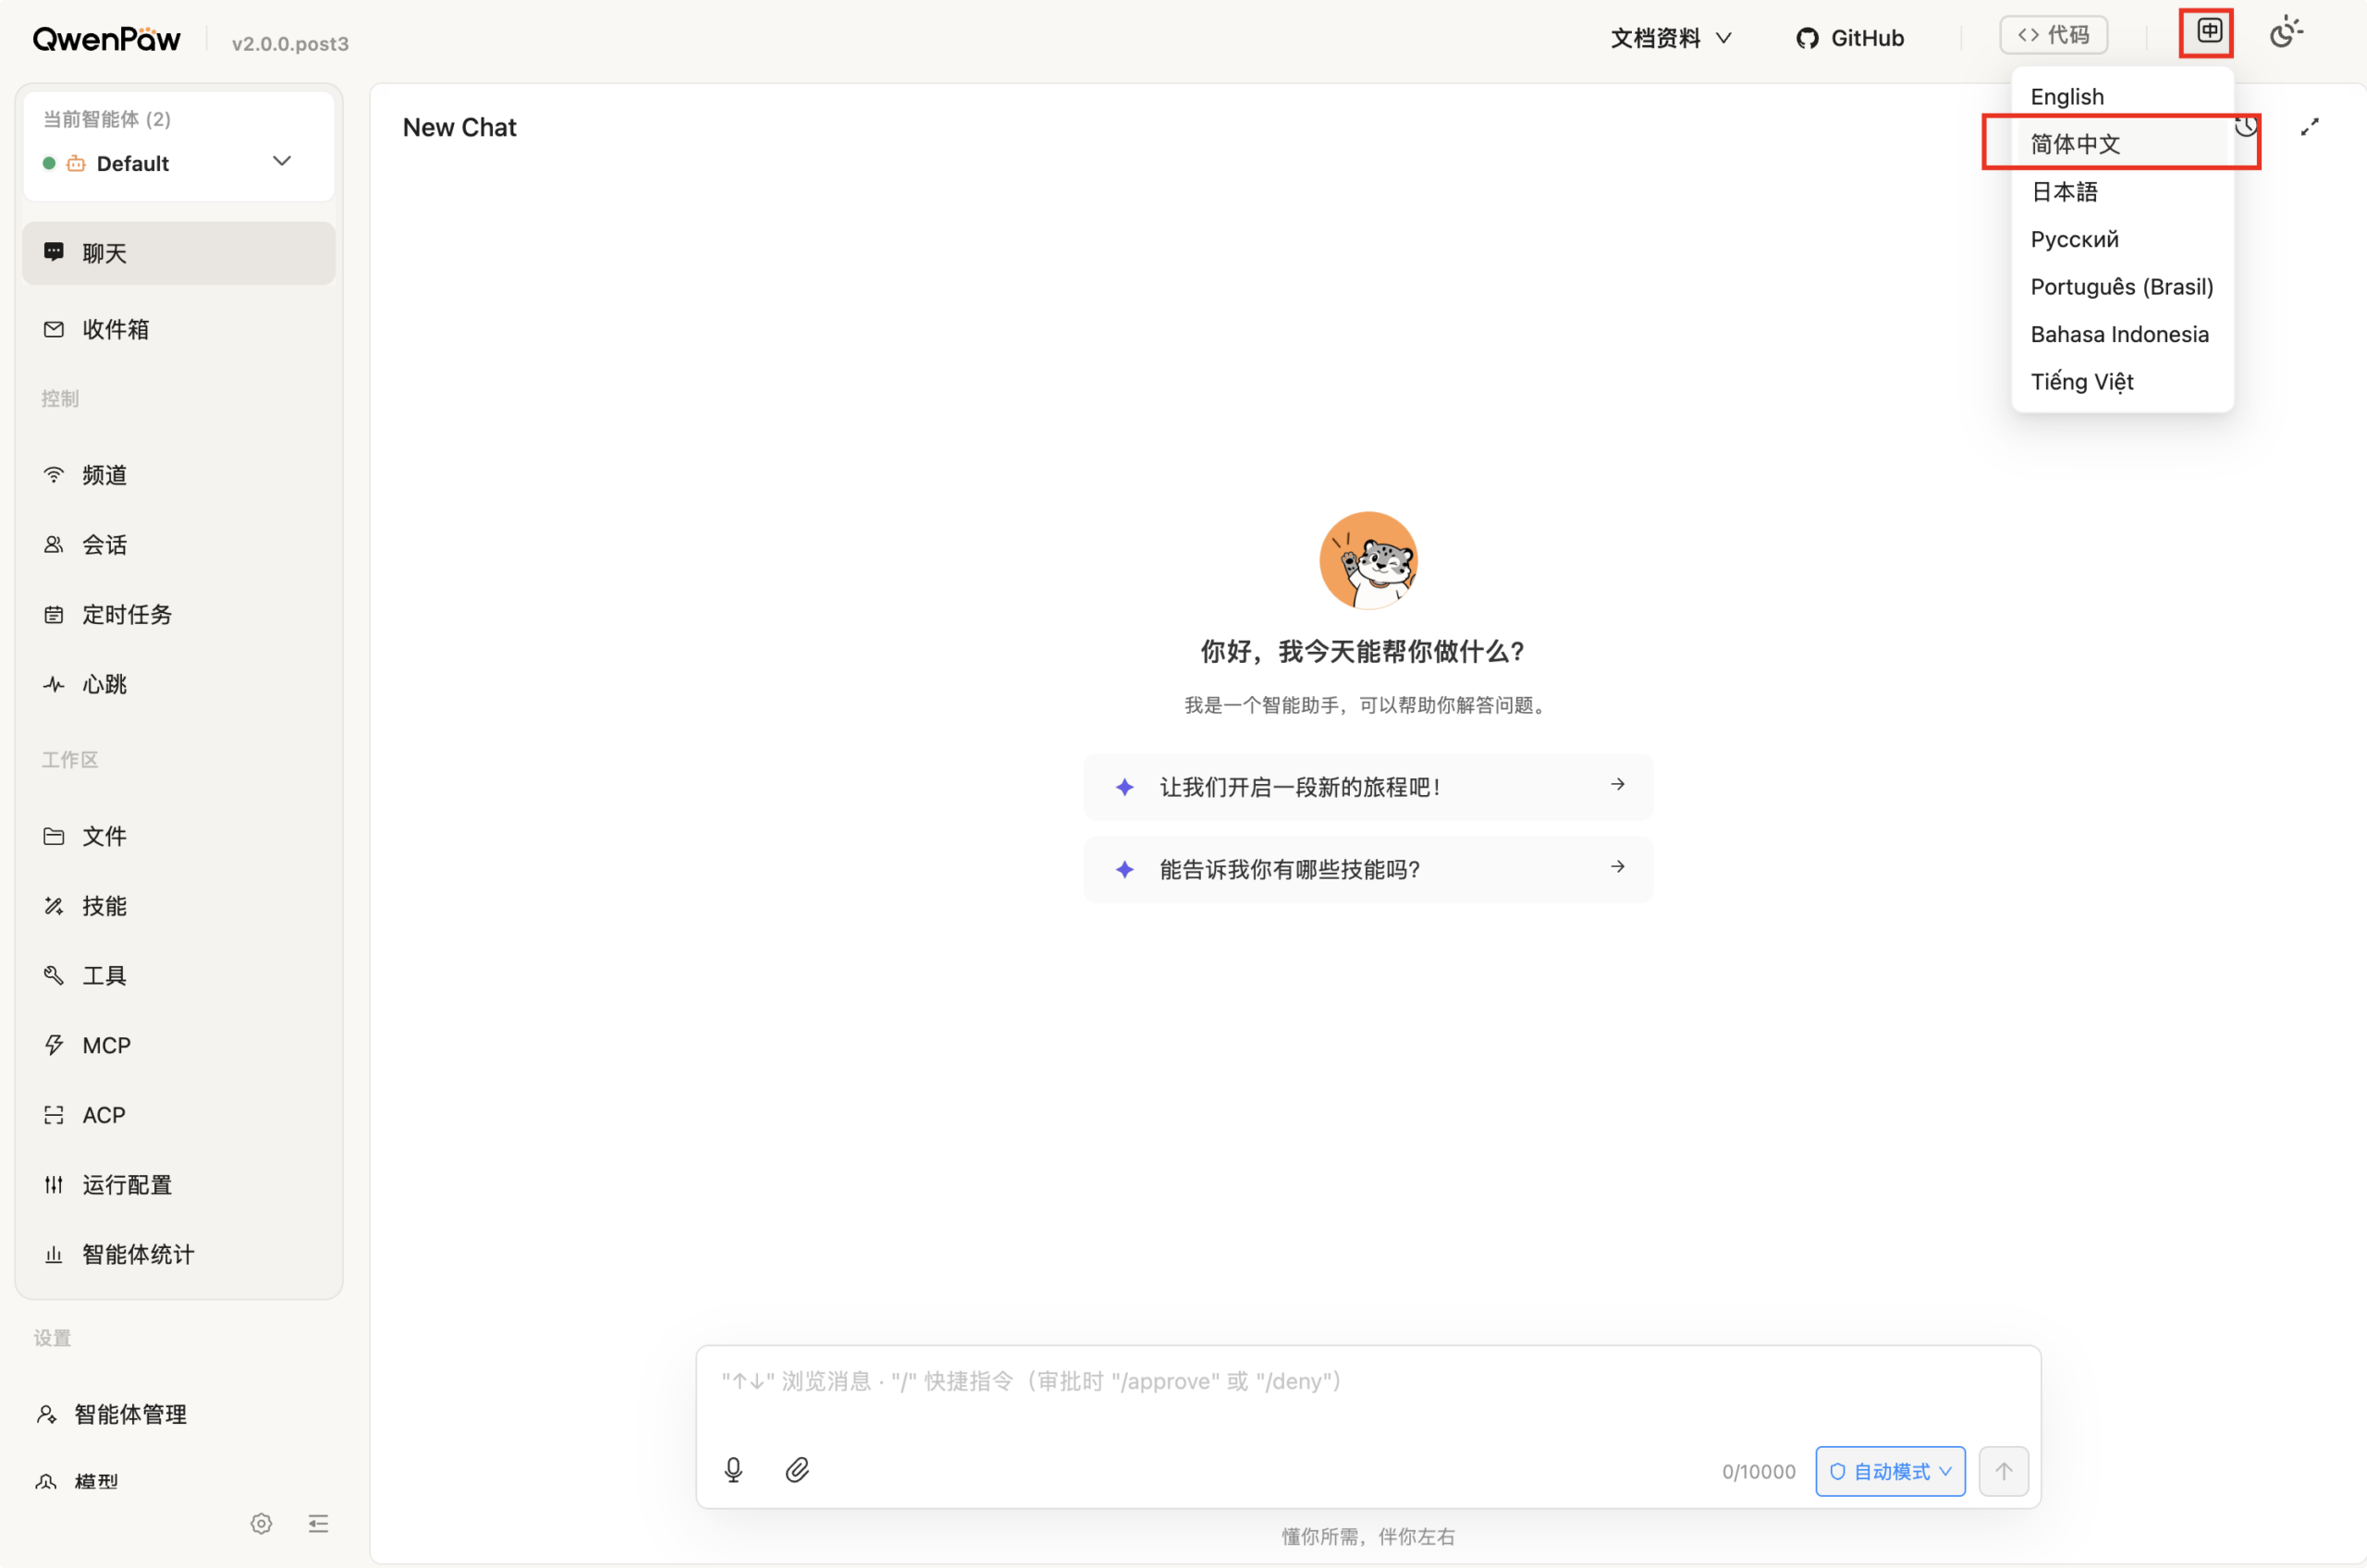Image resolution: width=2367 pixels, height=1568 pixels.
Task: Click the New Chat title
Action: pyautogui.click(x=459, y=127)
